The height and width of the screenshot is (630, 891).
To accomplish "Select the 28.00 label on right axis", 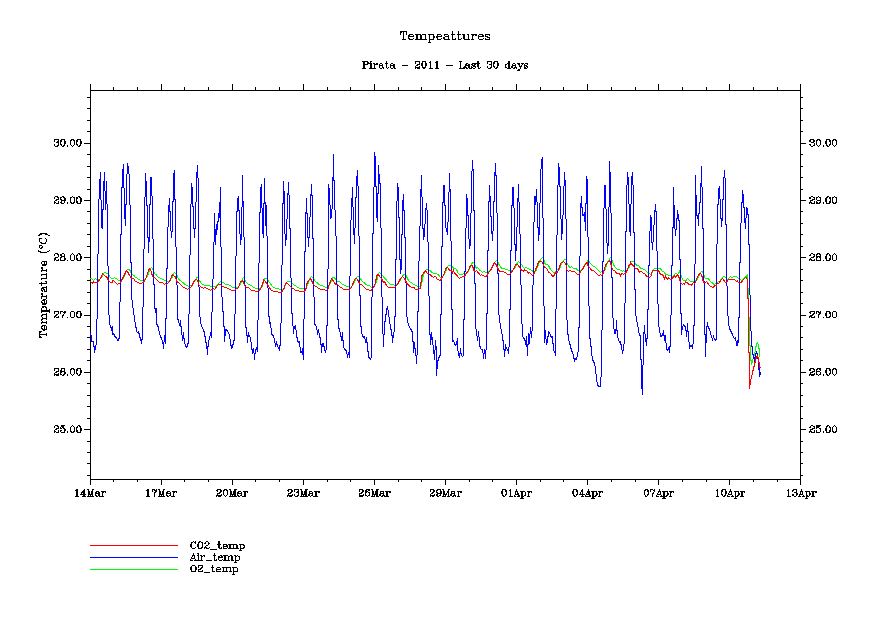I will 823,258.
